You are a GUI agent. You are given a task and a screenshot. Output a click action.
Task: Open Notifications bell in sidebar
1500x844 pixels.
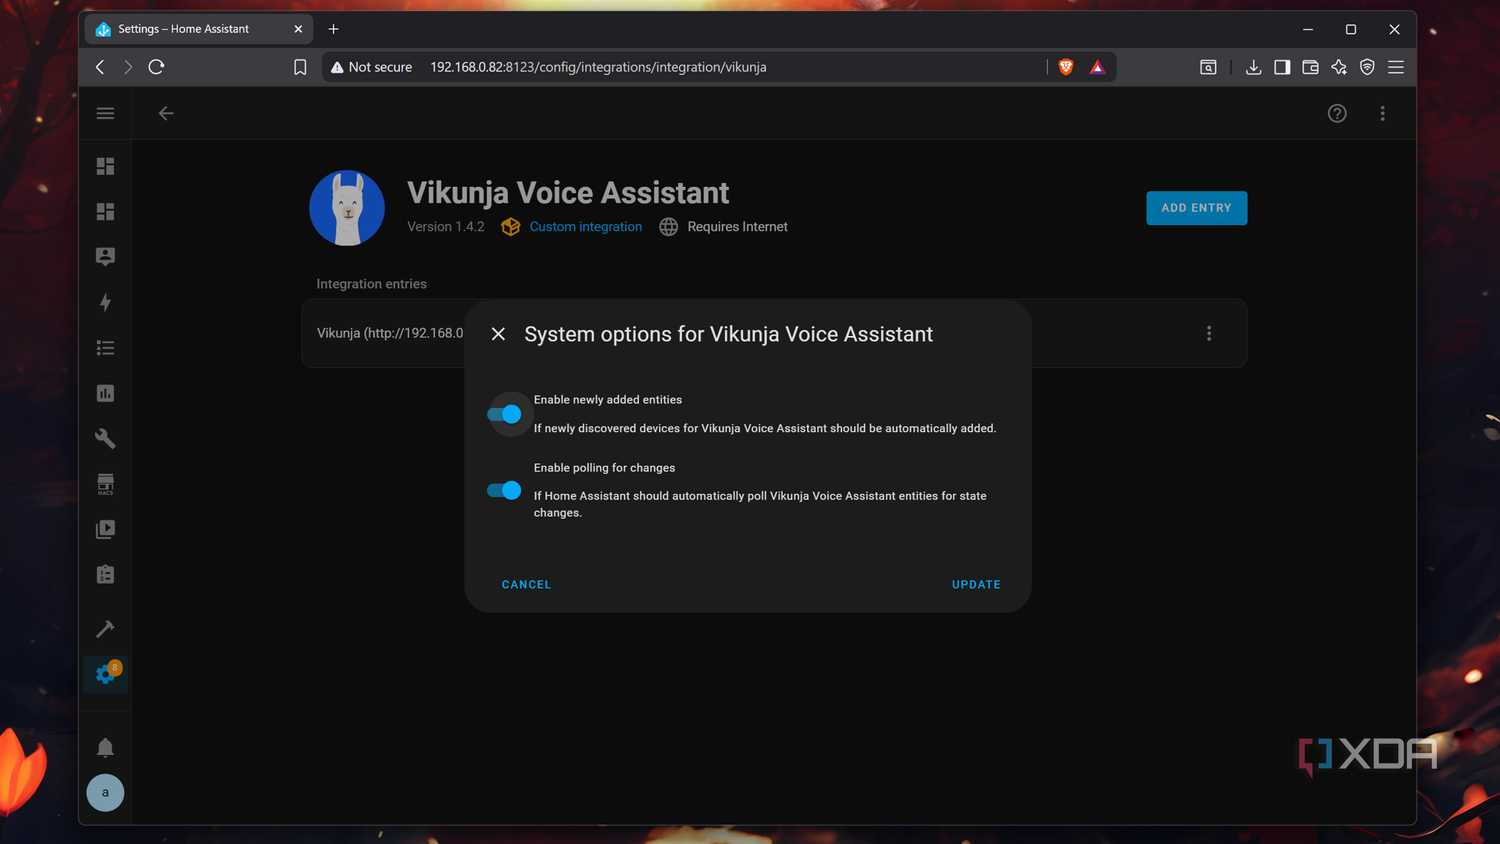click(x=105, y=747)
